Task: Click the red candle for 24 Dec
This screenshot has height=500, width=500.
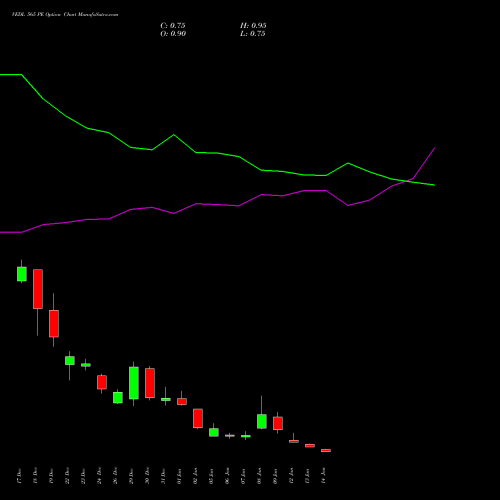Action: point(102,382)
